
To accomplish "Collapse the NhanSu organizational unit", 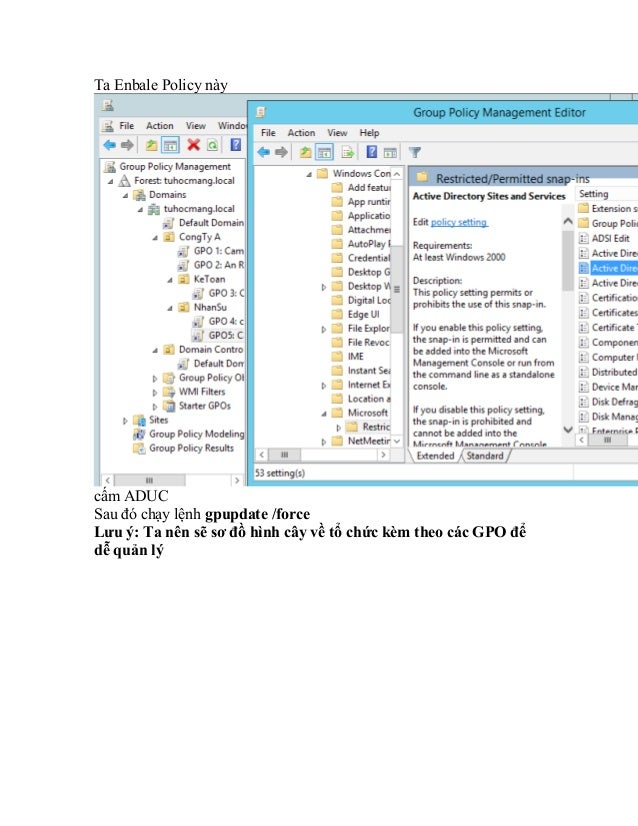I will (170, 308).
